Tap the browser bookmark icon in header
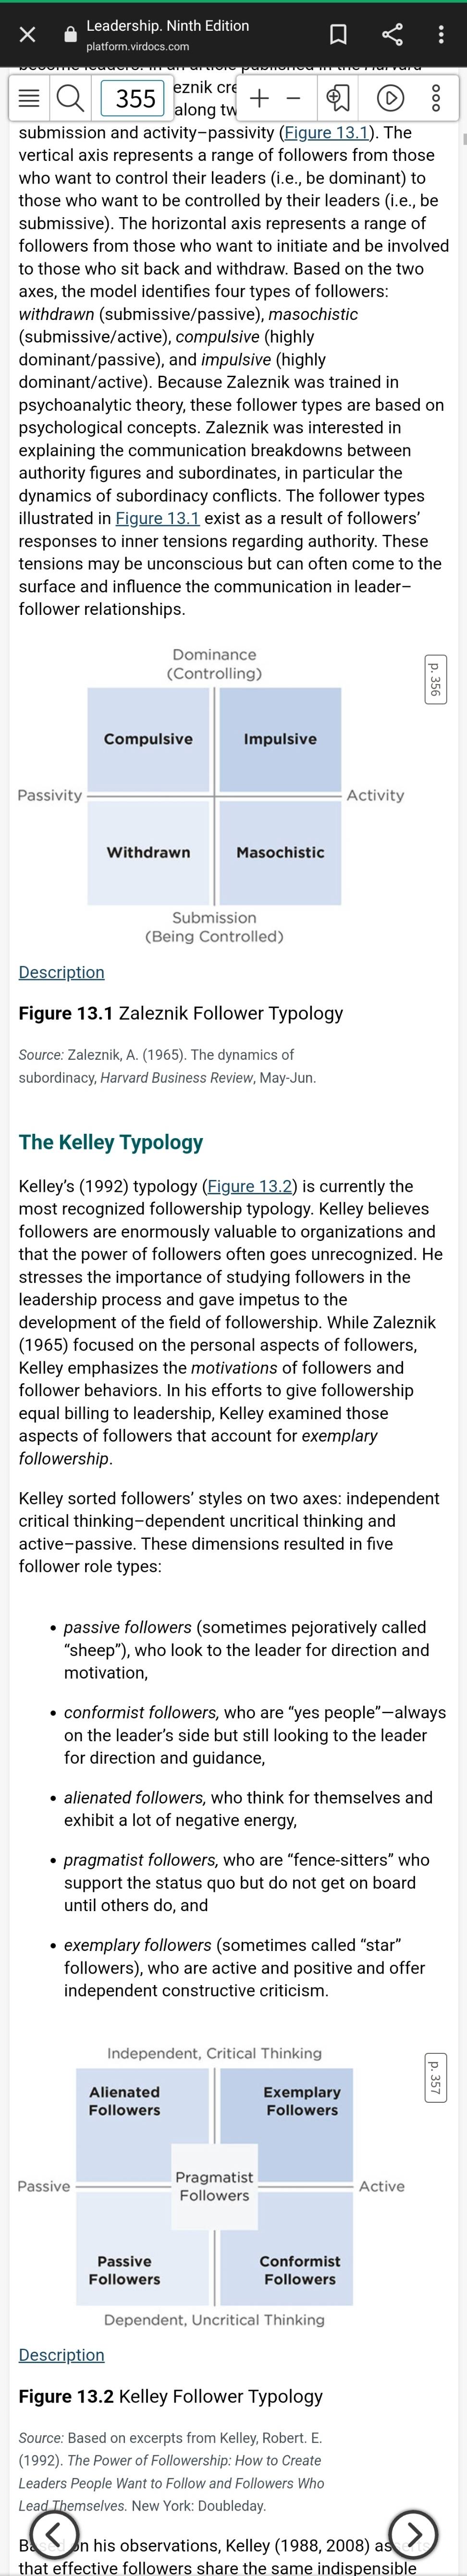The width and height of the screenshot is (467, 2576). [338, 35]
